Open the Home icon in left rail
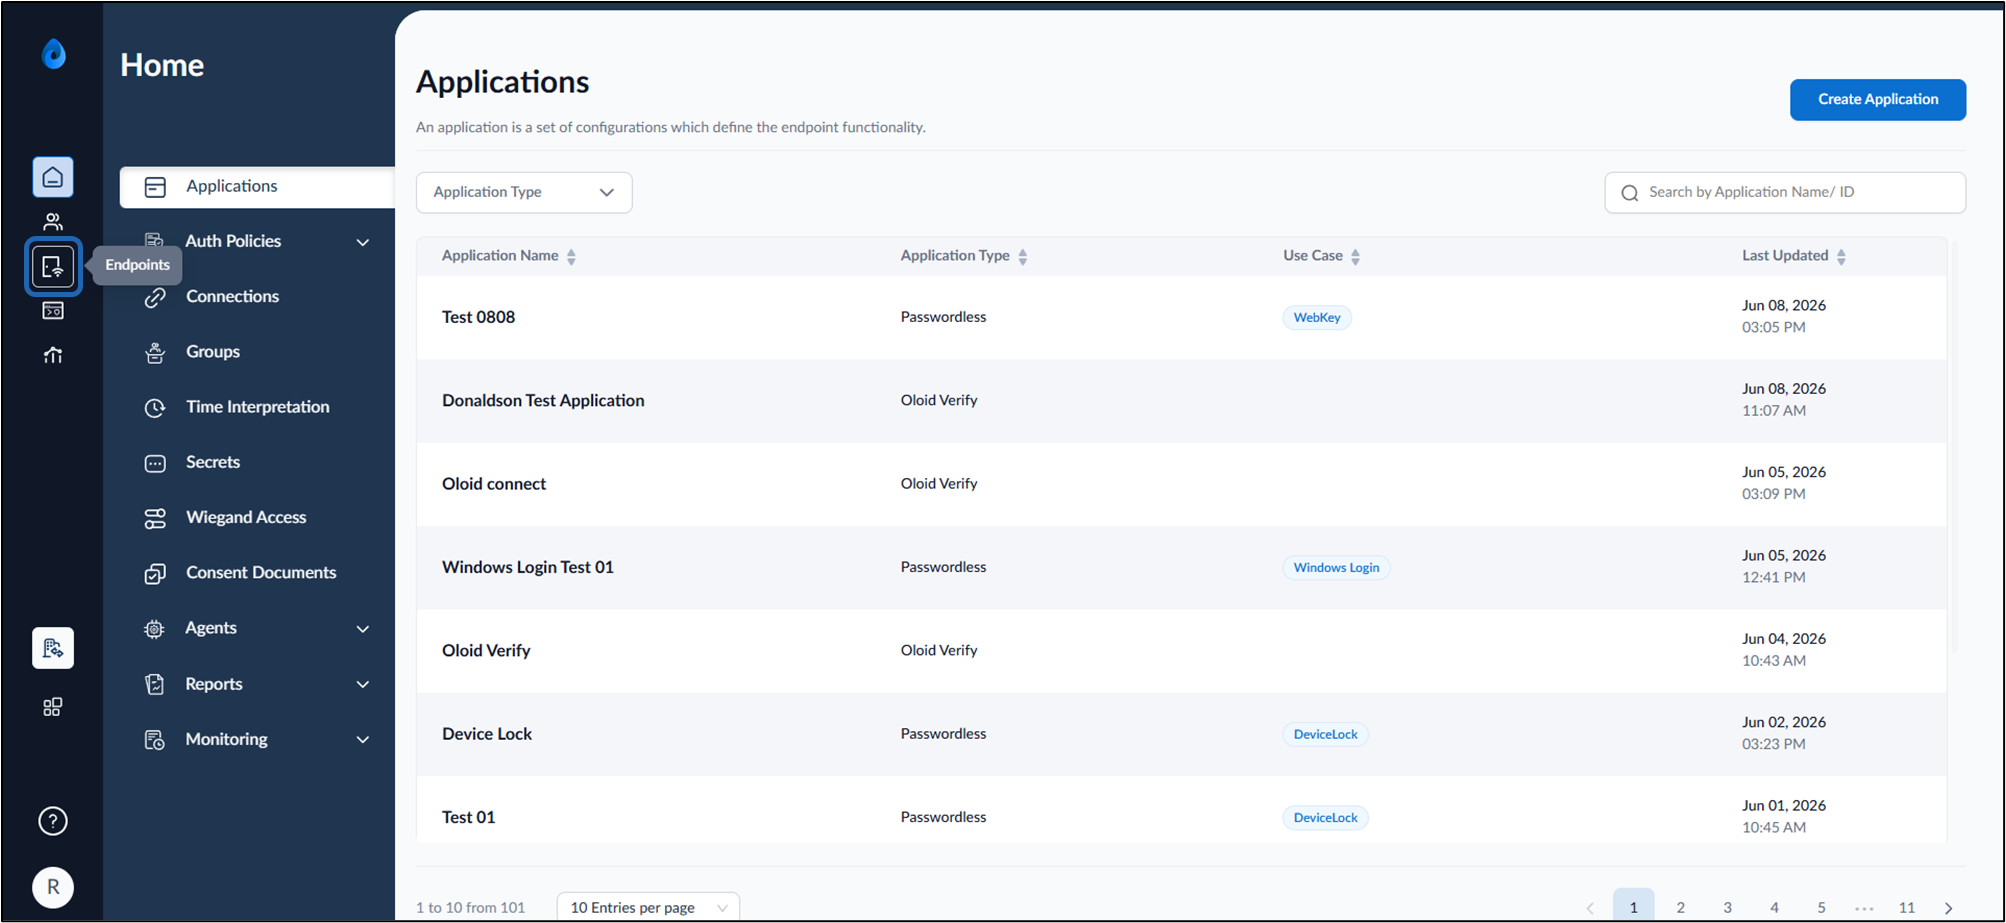2006x923 pixels. pos(53,177)
